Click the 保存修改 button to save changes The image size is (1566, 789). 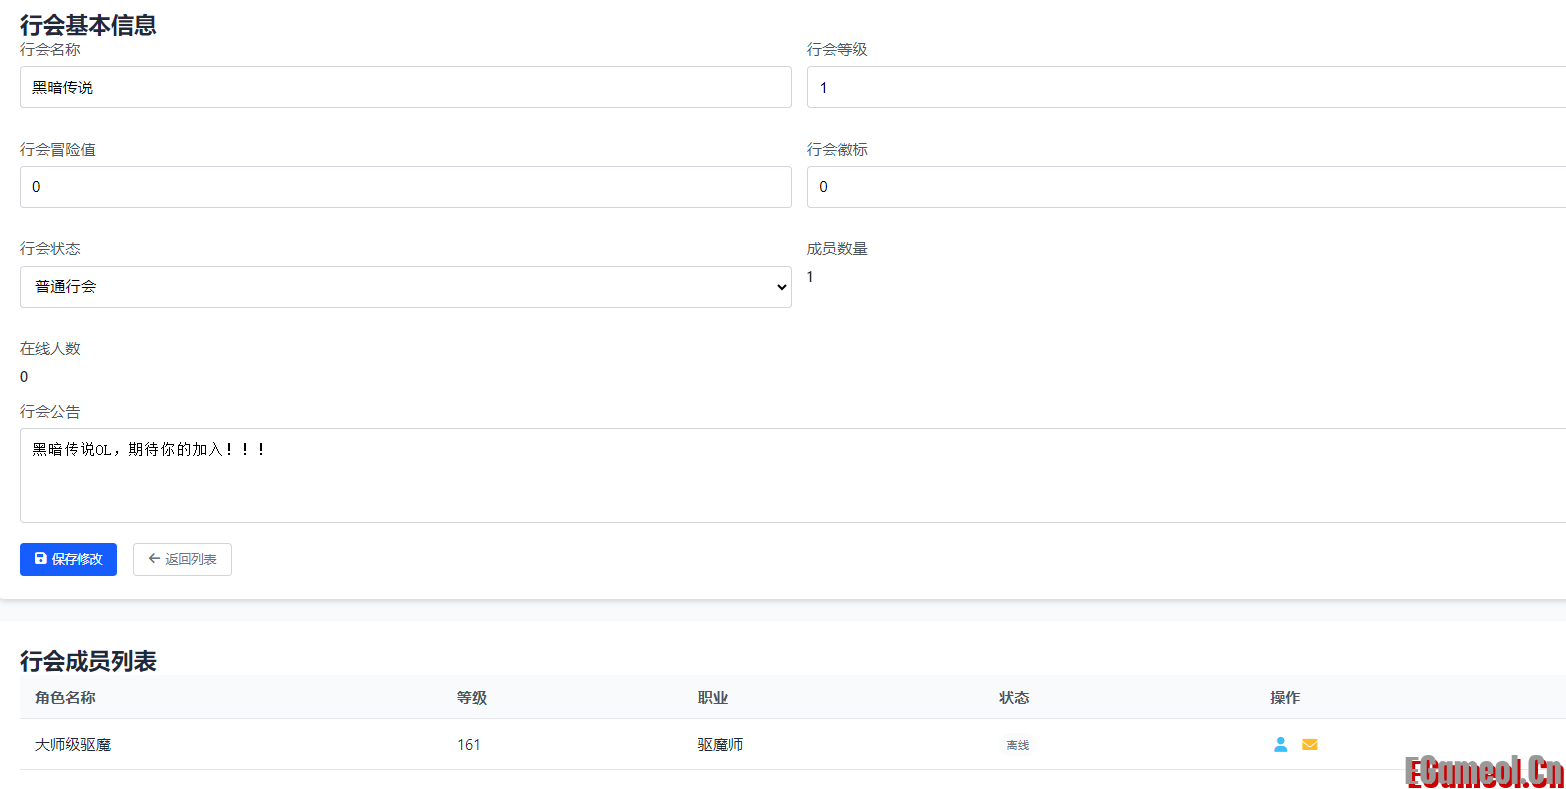68,559
